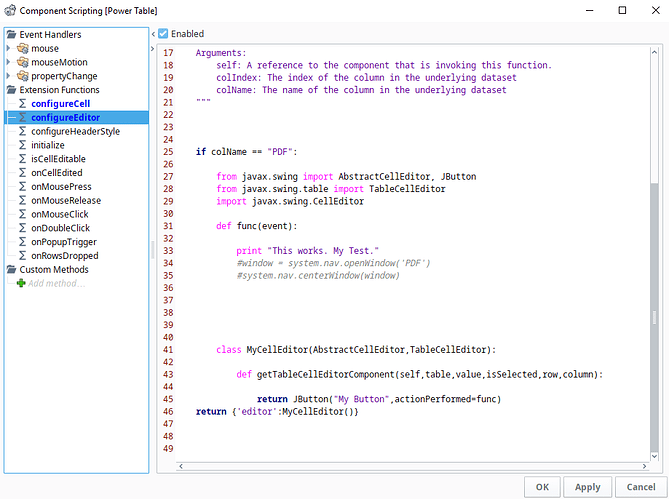Click the editor's scroll down arrow
This screenshot has width=669, height=499.
654,456
